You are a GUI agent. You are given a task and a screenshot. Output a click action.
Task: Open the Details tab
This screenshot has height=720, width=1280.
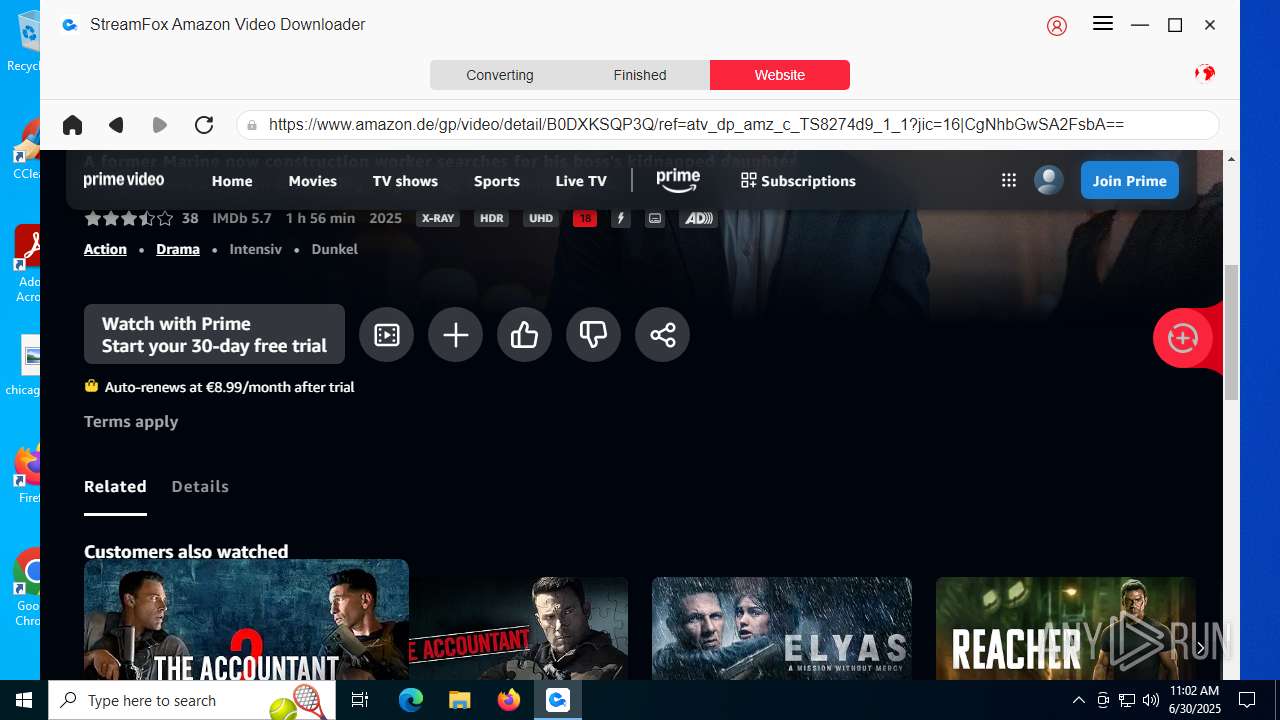pos(200,487)
